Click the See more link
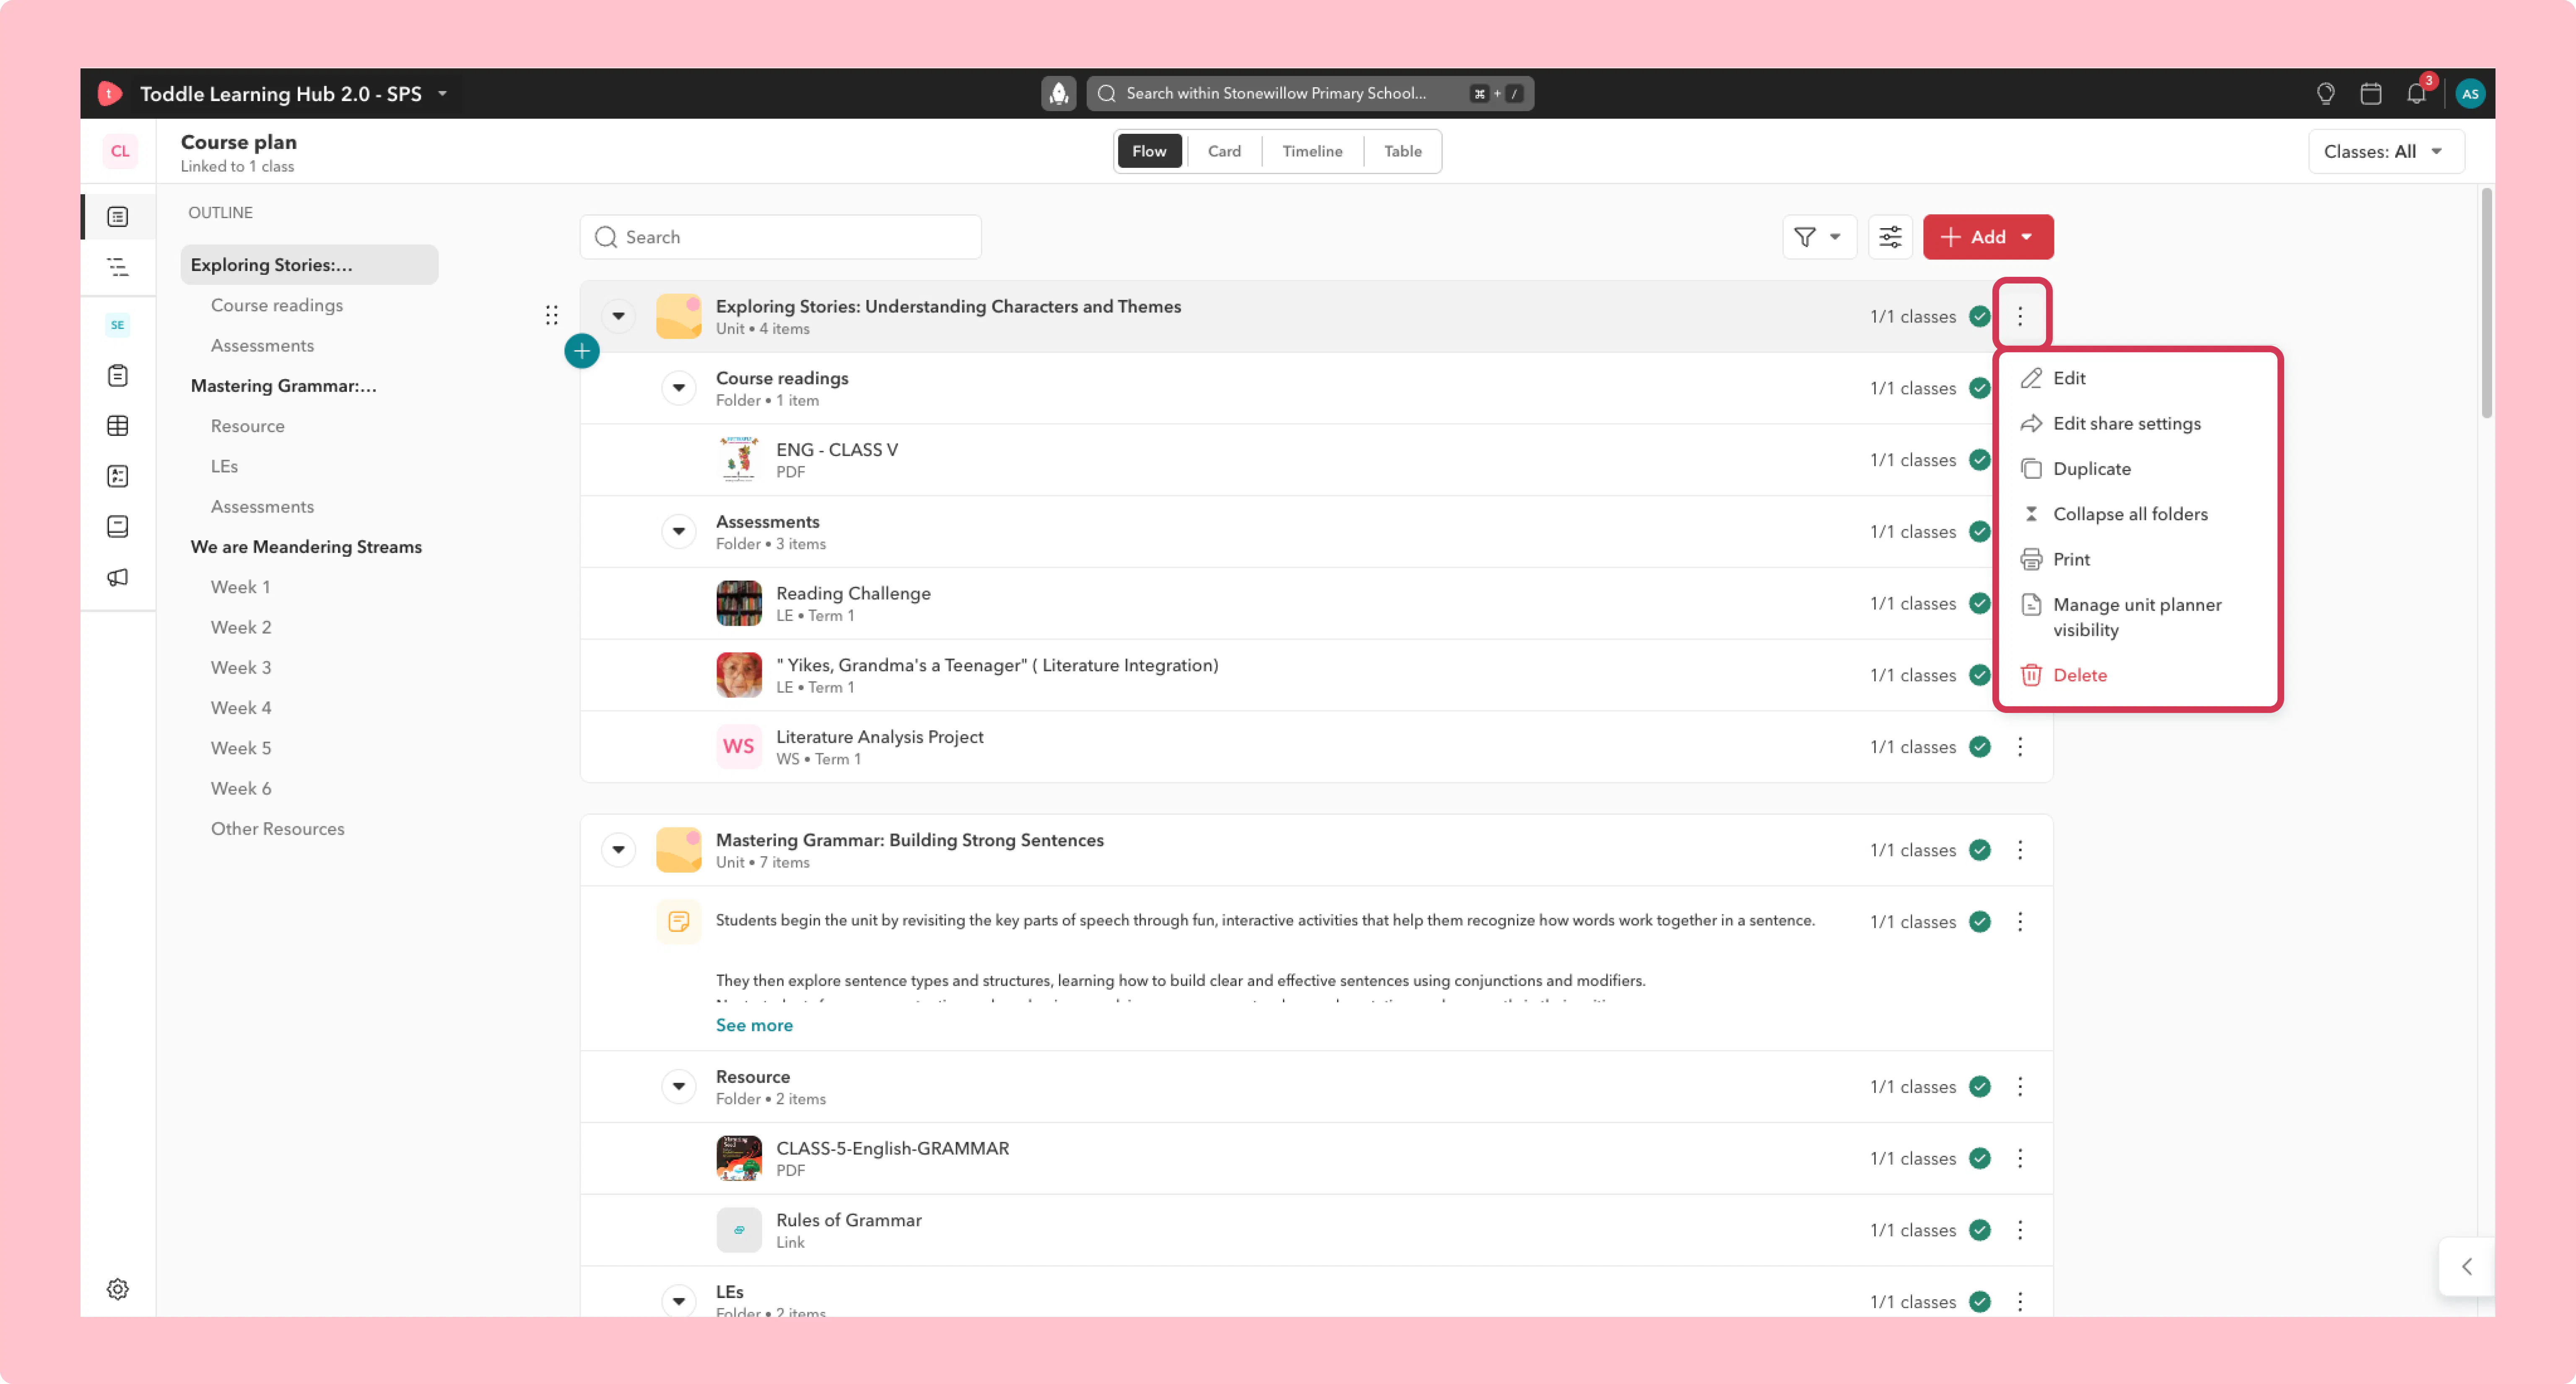 coord(754,1025)
